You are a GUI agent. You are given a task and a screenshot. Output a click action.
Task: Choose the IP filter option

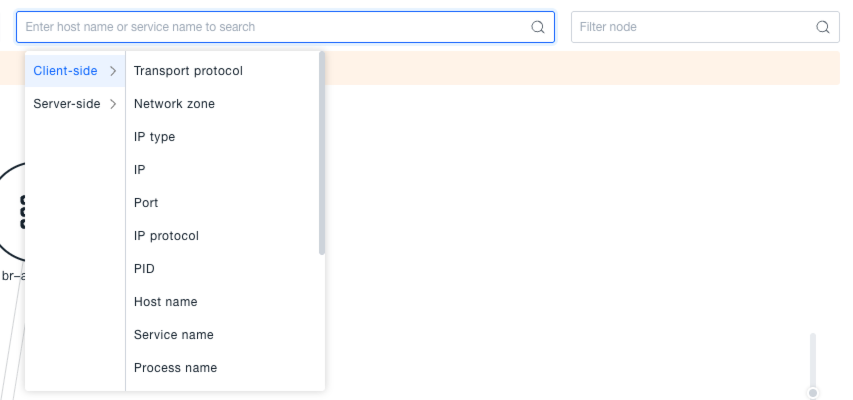coord(140,170)
